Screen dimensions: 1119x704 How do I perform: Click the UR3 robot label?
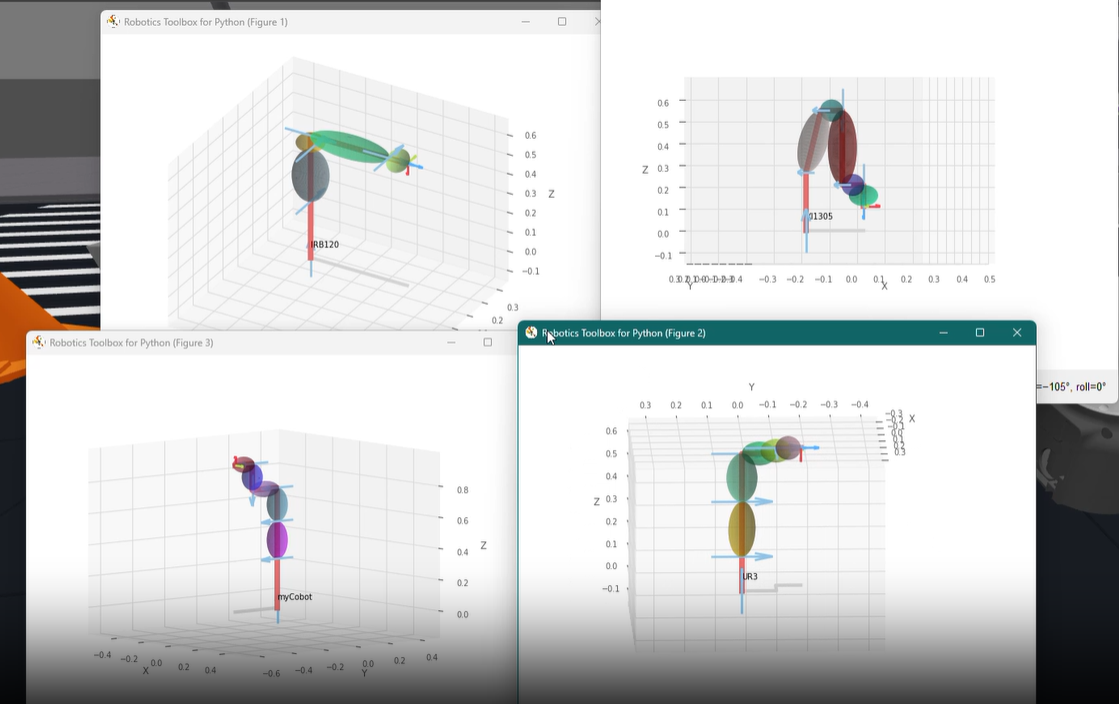point(749,576)
